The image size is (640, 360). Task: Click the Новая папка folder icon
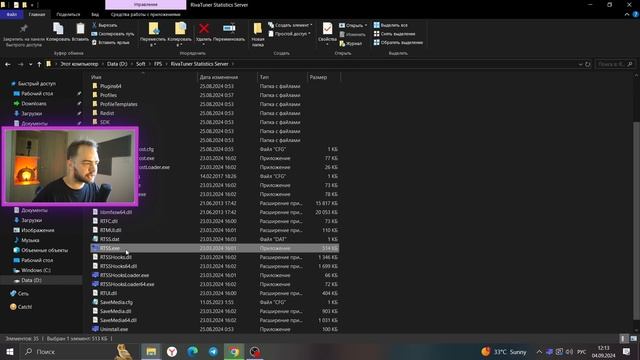pyautogui.click(x=258, y=28)
